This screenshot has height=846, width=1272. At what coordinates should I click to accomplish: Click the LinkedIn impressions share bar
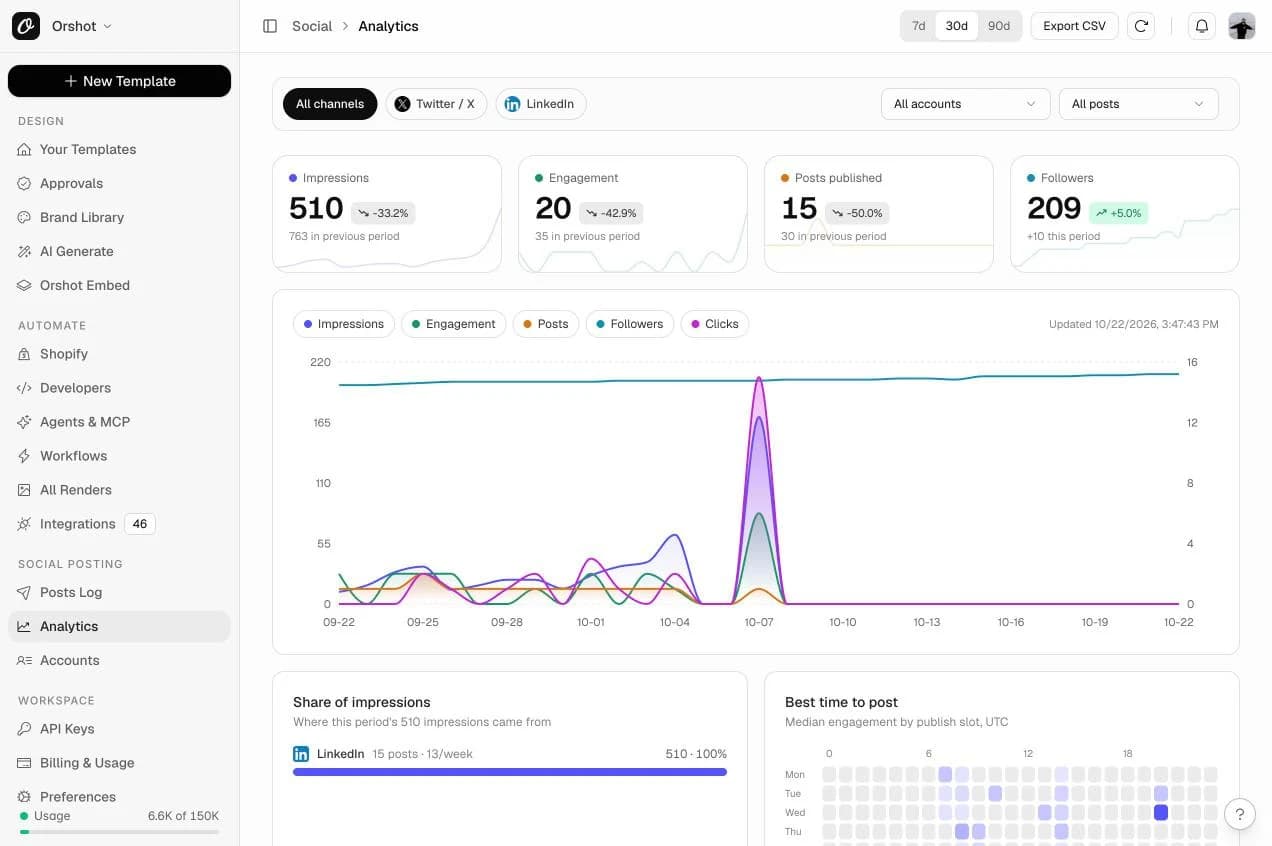tap(510, 772)
